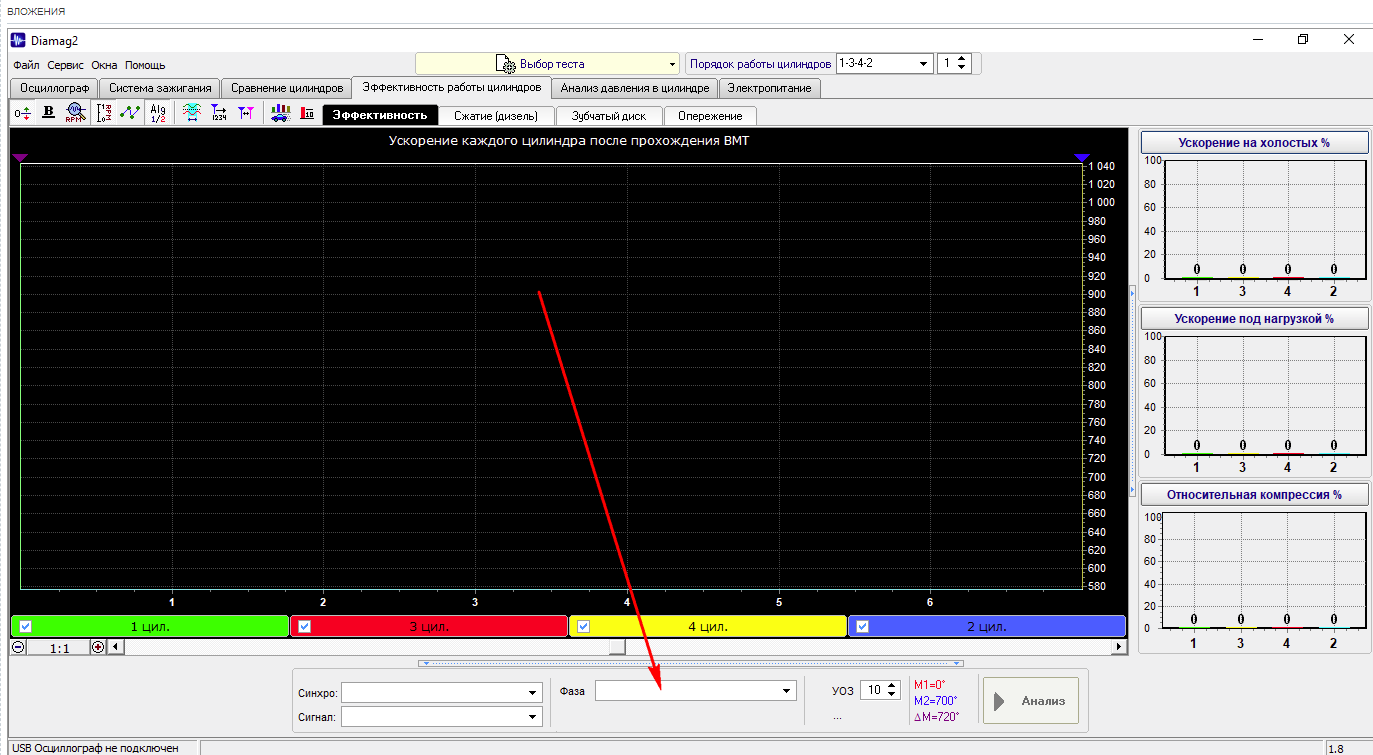
Task: Click the zero-level offset arrows icon
Action: tap(22, 113)
